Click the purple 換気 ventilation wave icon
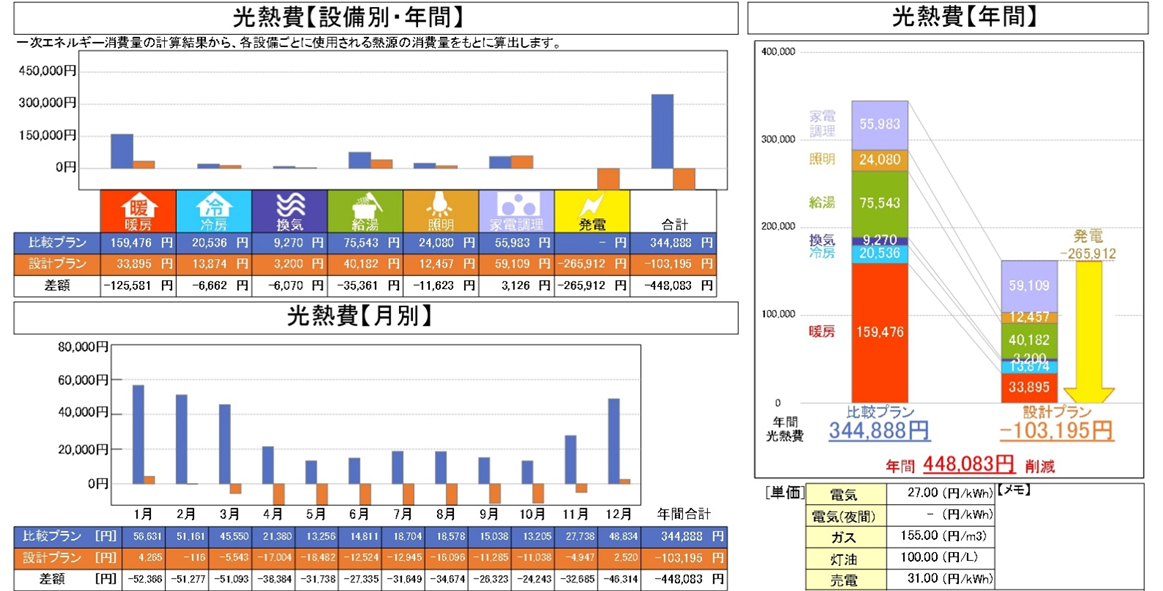This screenshot has width=1163, height=591. pyautogui.click(x=289, y=210)
